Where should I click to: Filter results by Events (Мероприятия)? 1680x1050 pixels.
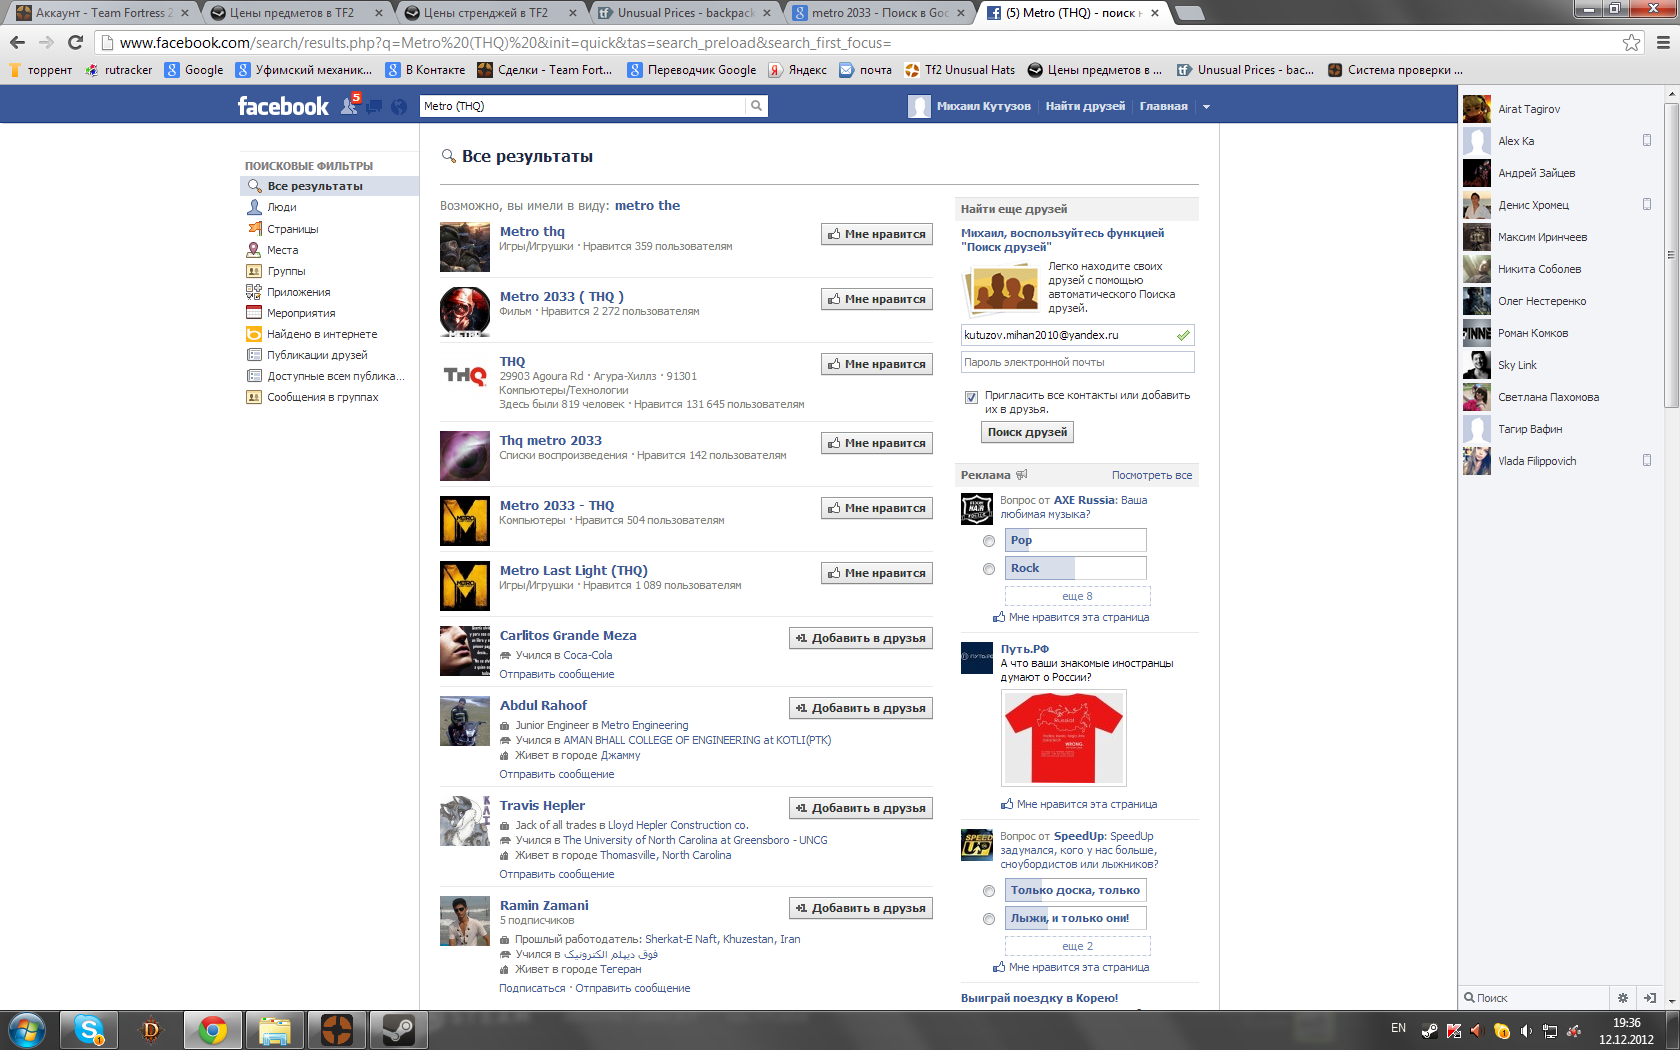click(301, 313)
